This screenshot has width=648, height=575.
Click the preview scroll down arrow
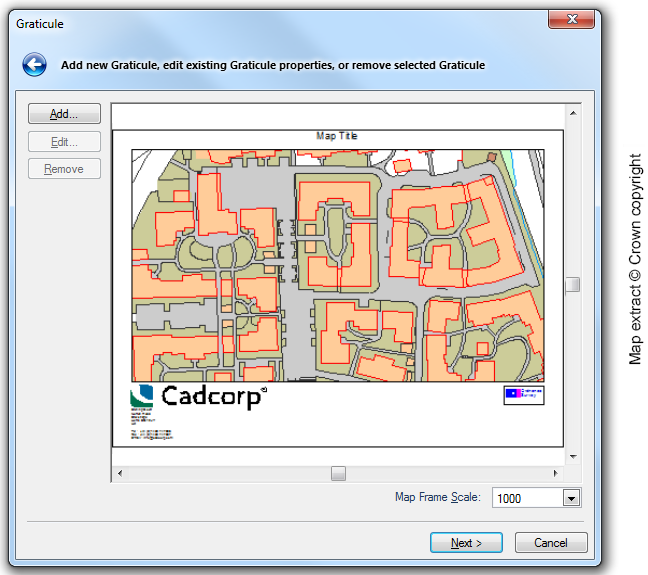573,457
